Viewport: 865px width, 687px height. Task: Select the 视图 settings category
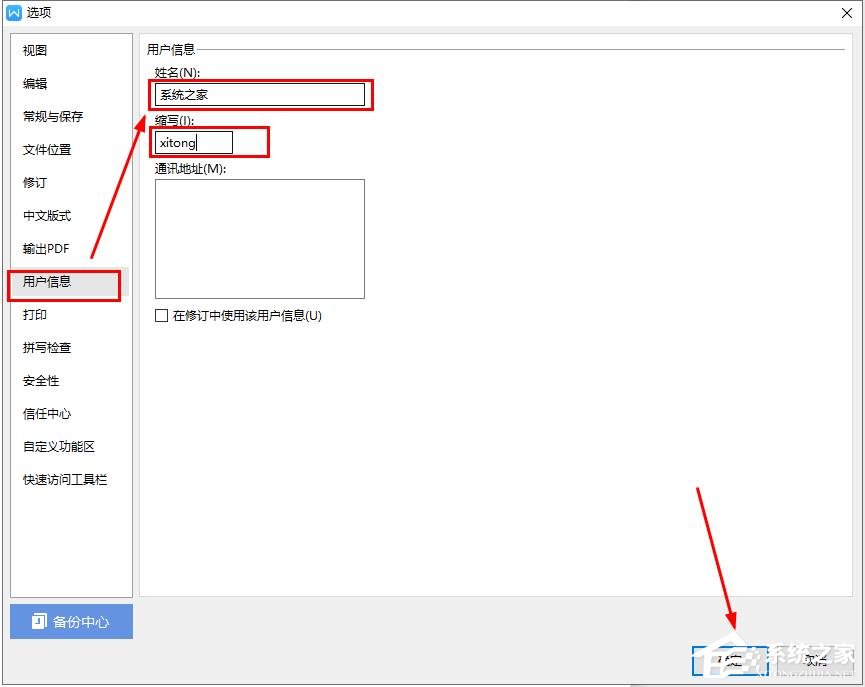click(34, 50)
